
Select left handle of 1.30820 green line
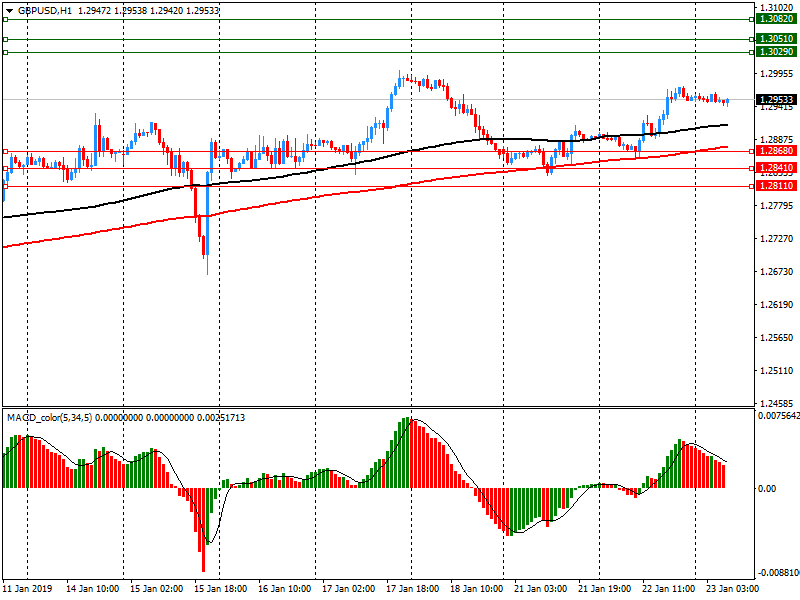(5, 19)
